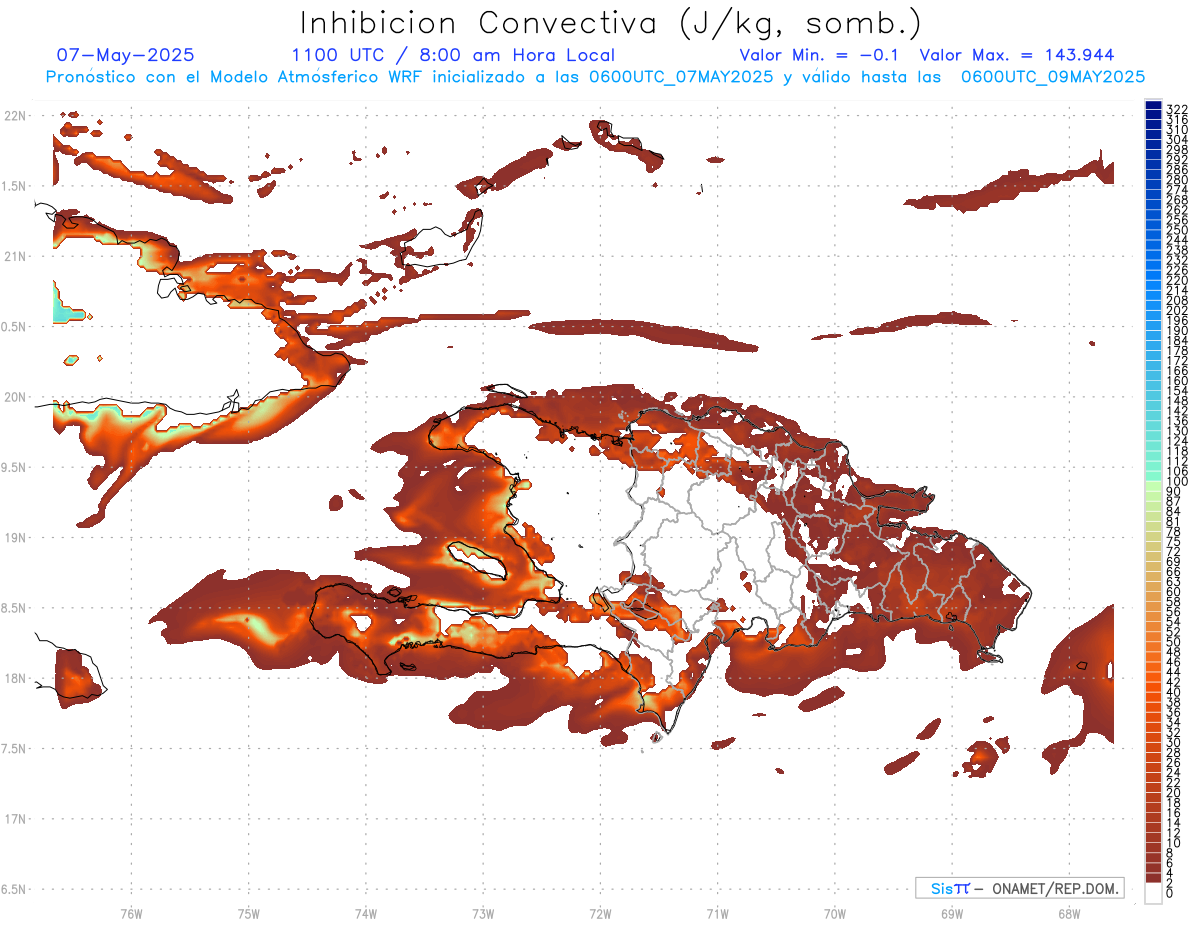The image size is (1200, 927).
Task: Click the "18N" latitude label
Action: tap(15, 678)
